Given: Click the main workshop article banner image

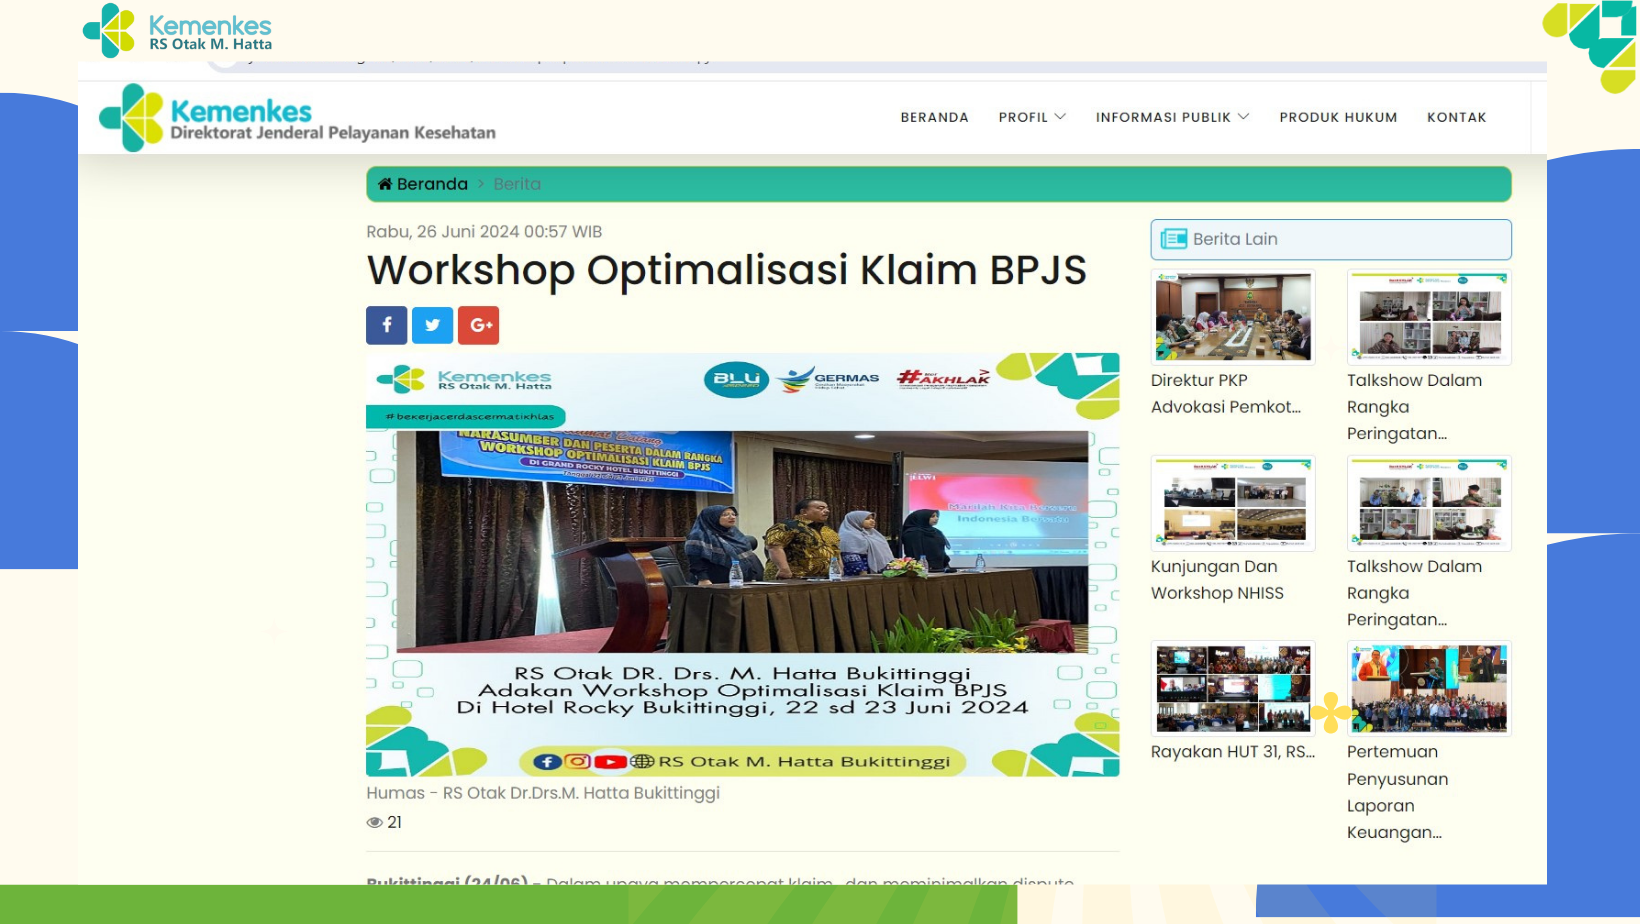Looking at the screenshot, I should tap(742, 564).
